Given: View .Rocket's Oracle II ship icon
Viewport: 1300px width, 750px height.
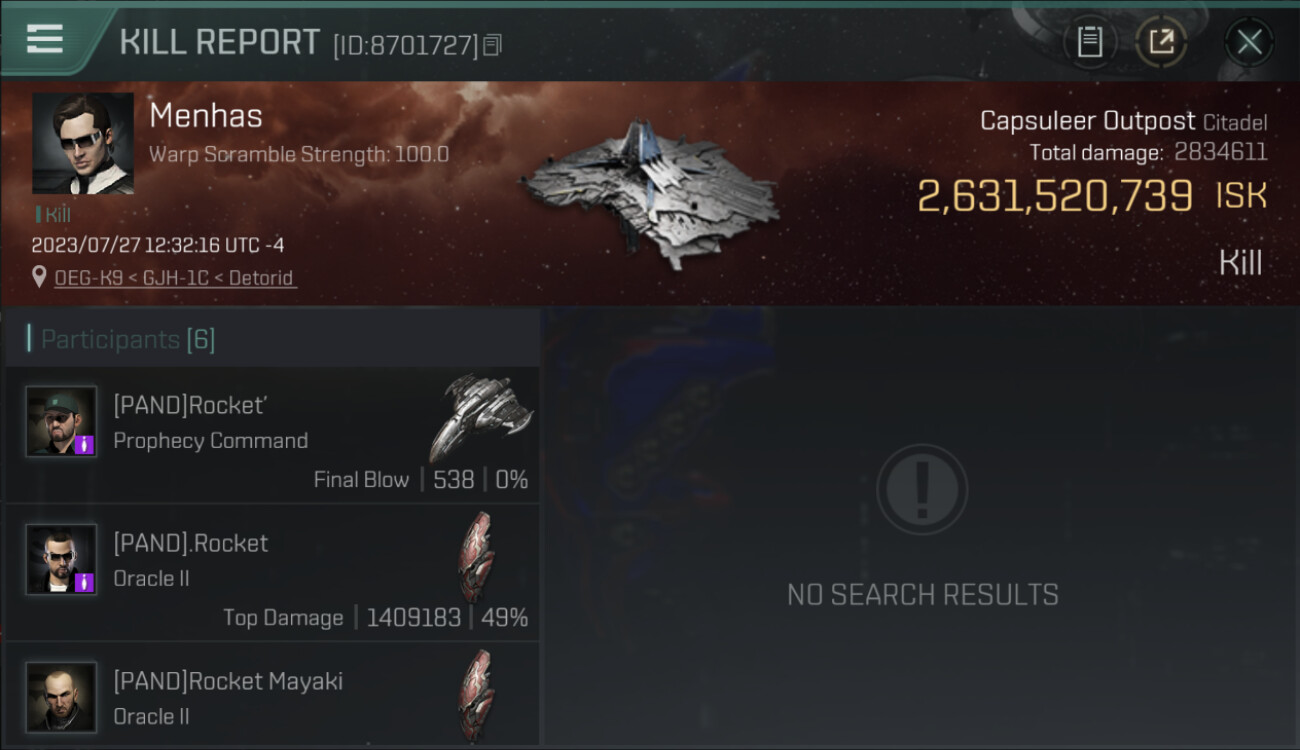Looking at the screenshot, I should point(476,556).
